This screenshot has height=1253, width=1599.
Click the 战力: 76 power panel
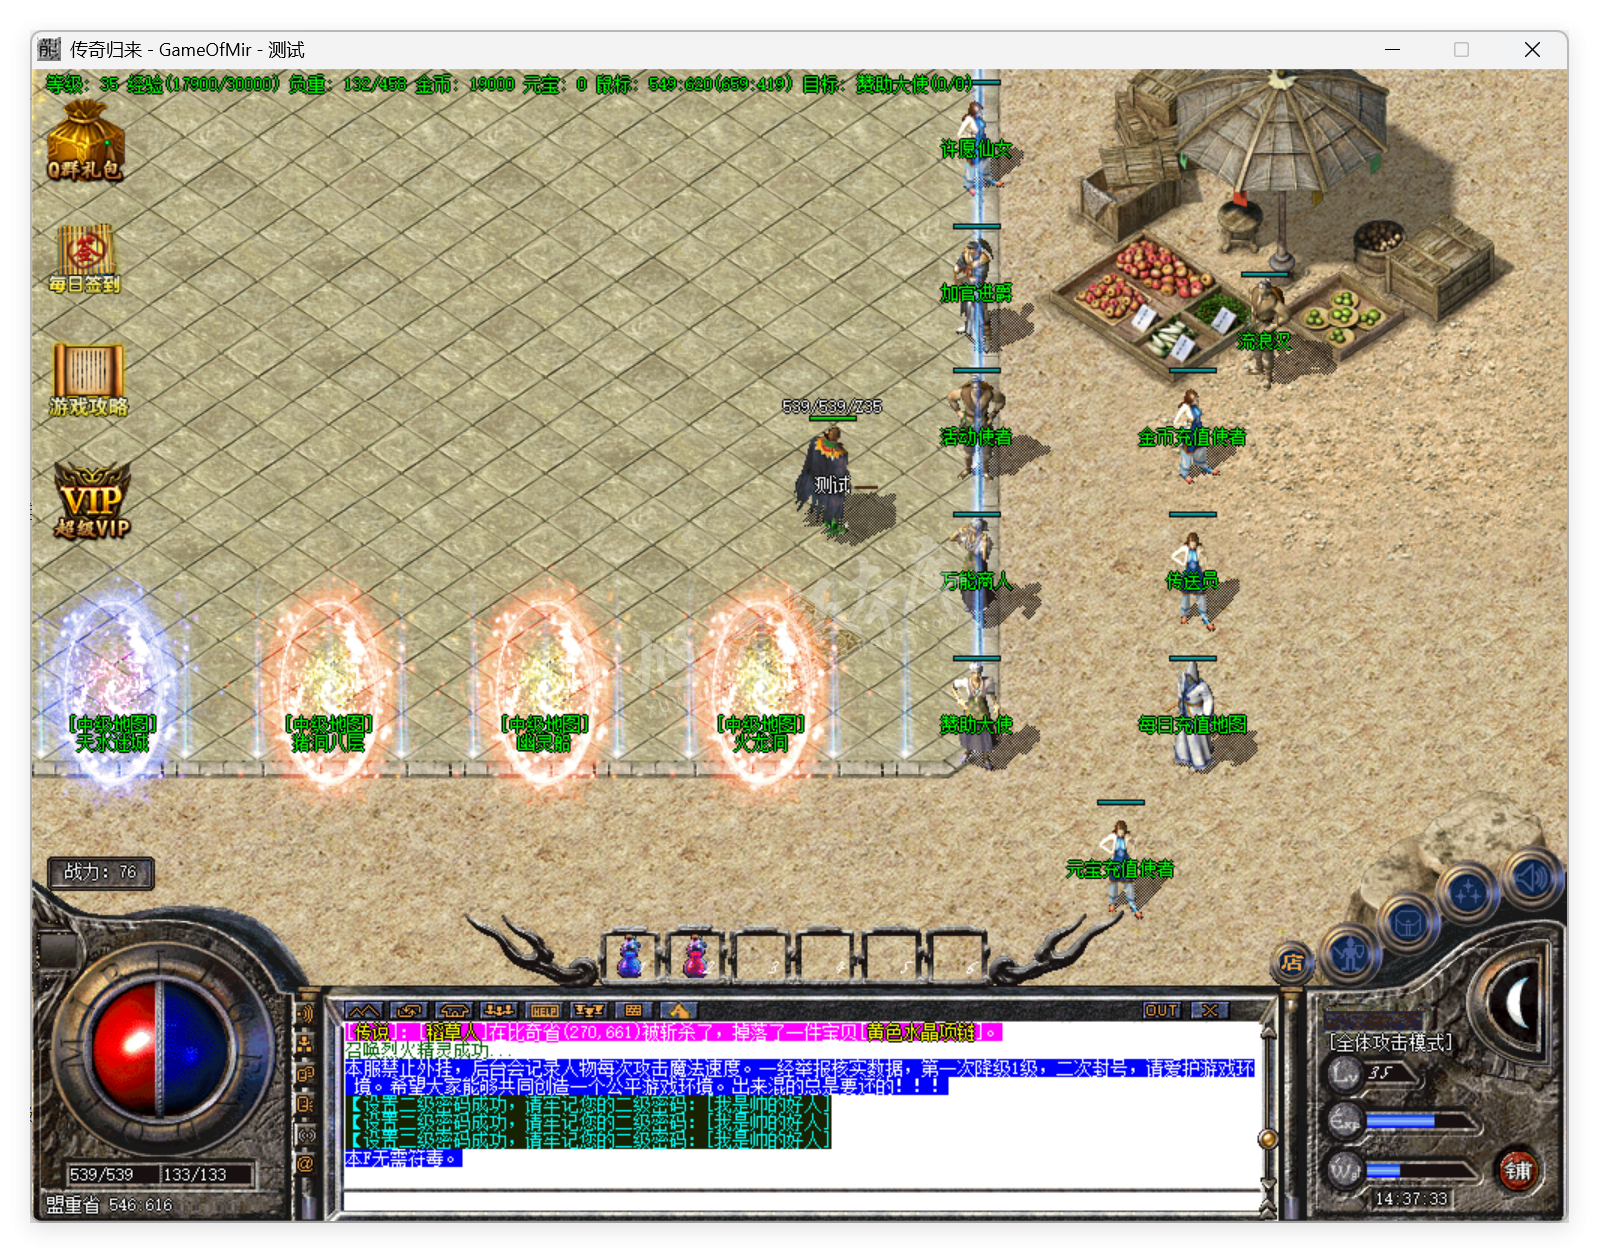[100, 872]
